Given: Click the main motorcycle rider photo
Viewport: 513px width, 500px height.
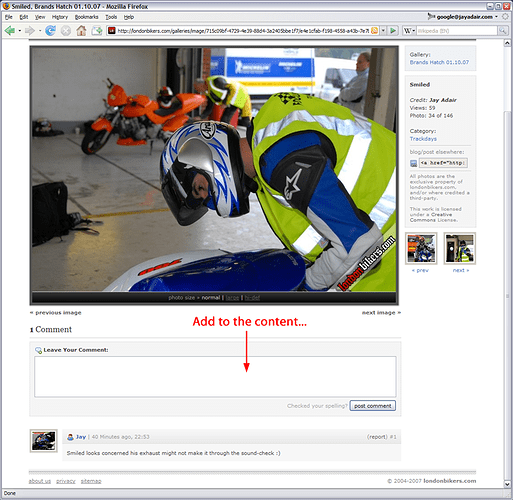Looking at the screenshot, I should (214, 169).
